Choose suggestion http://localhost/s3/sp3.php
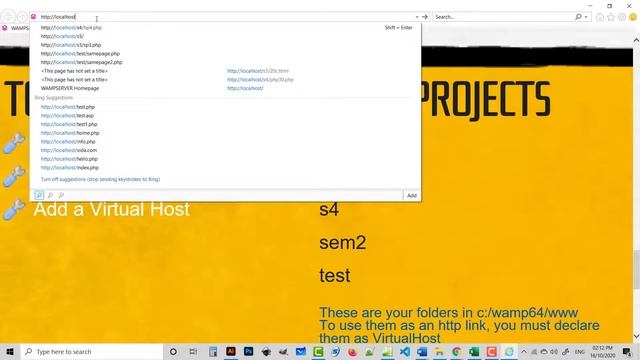This screenshot has height=360, width=640. (x=71, y=45)
